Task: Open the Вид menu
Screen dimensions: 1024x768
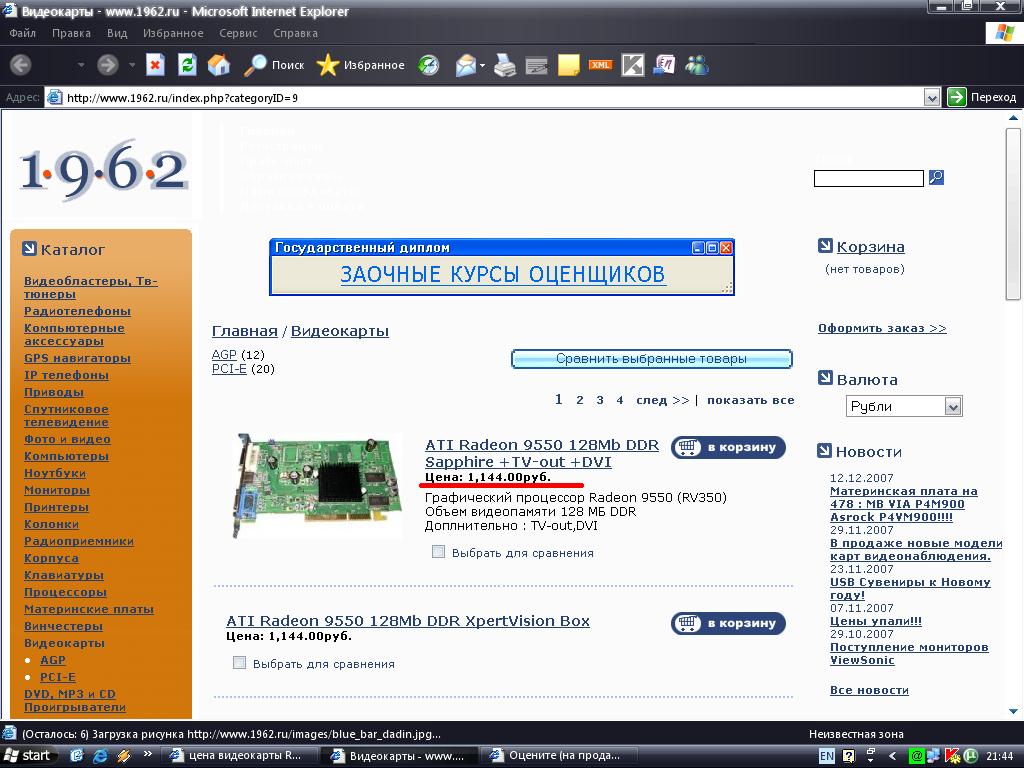Action: [x=117, y=33]
